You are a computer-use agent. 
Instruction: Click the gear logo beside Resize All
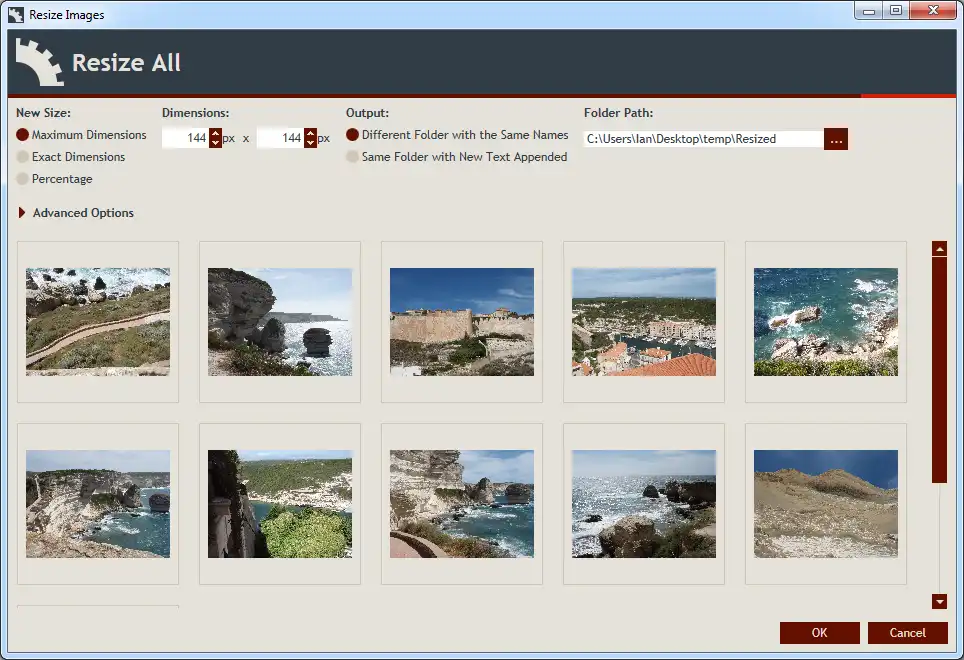tap(39, 62)
